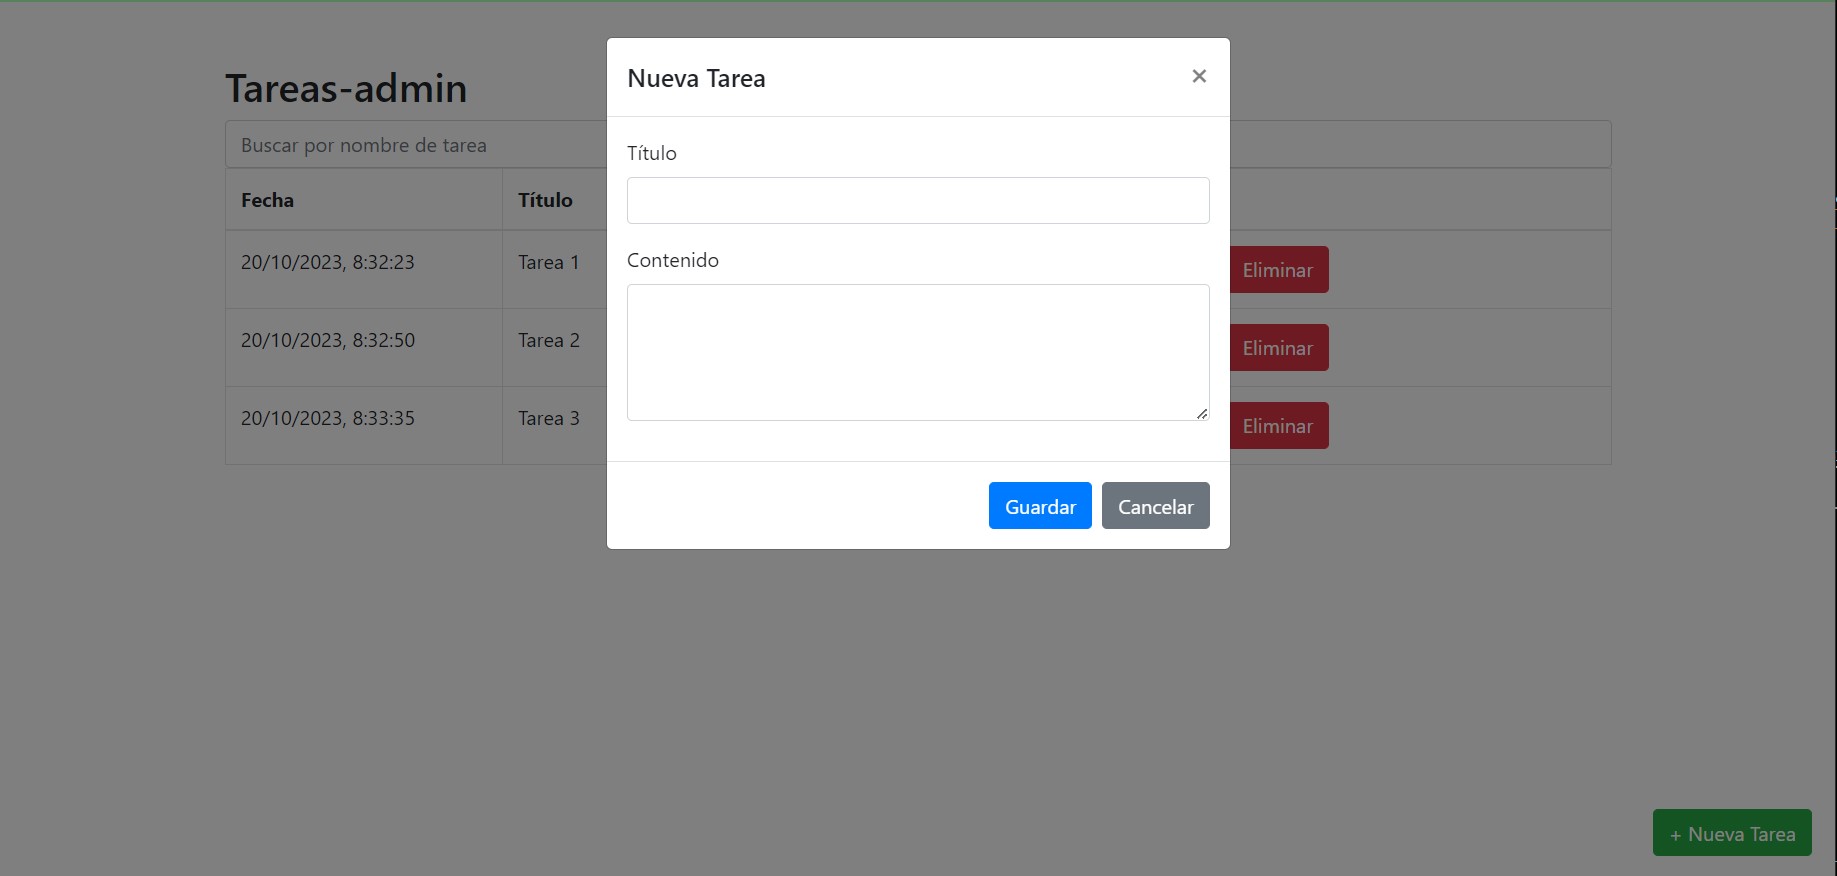Select the Tarea 2 title cell
This screenshot has width=1837, height=876.
[x=549, y=340]
